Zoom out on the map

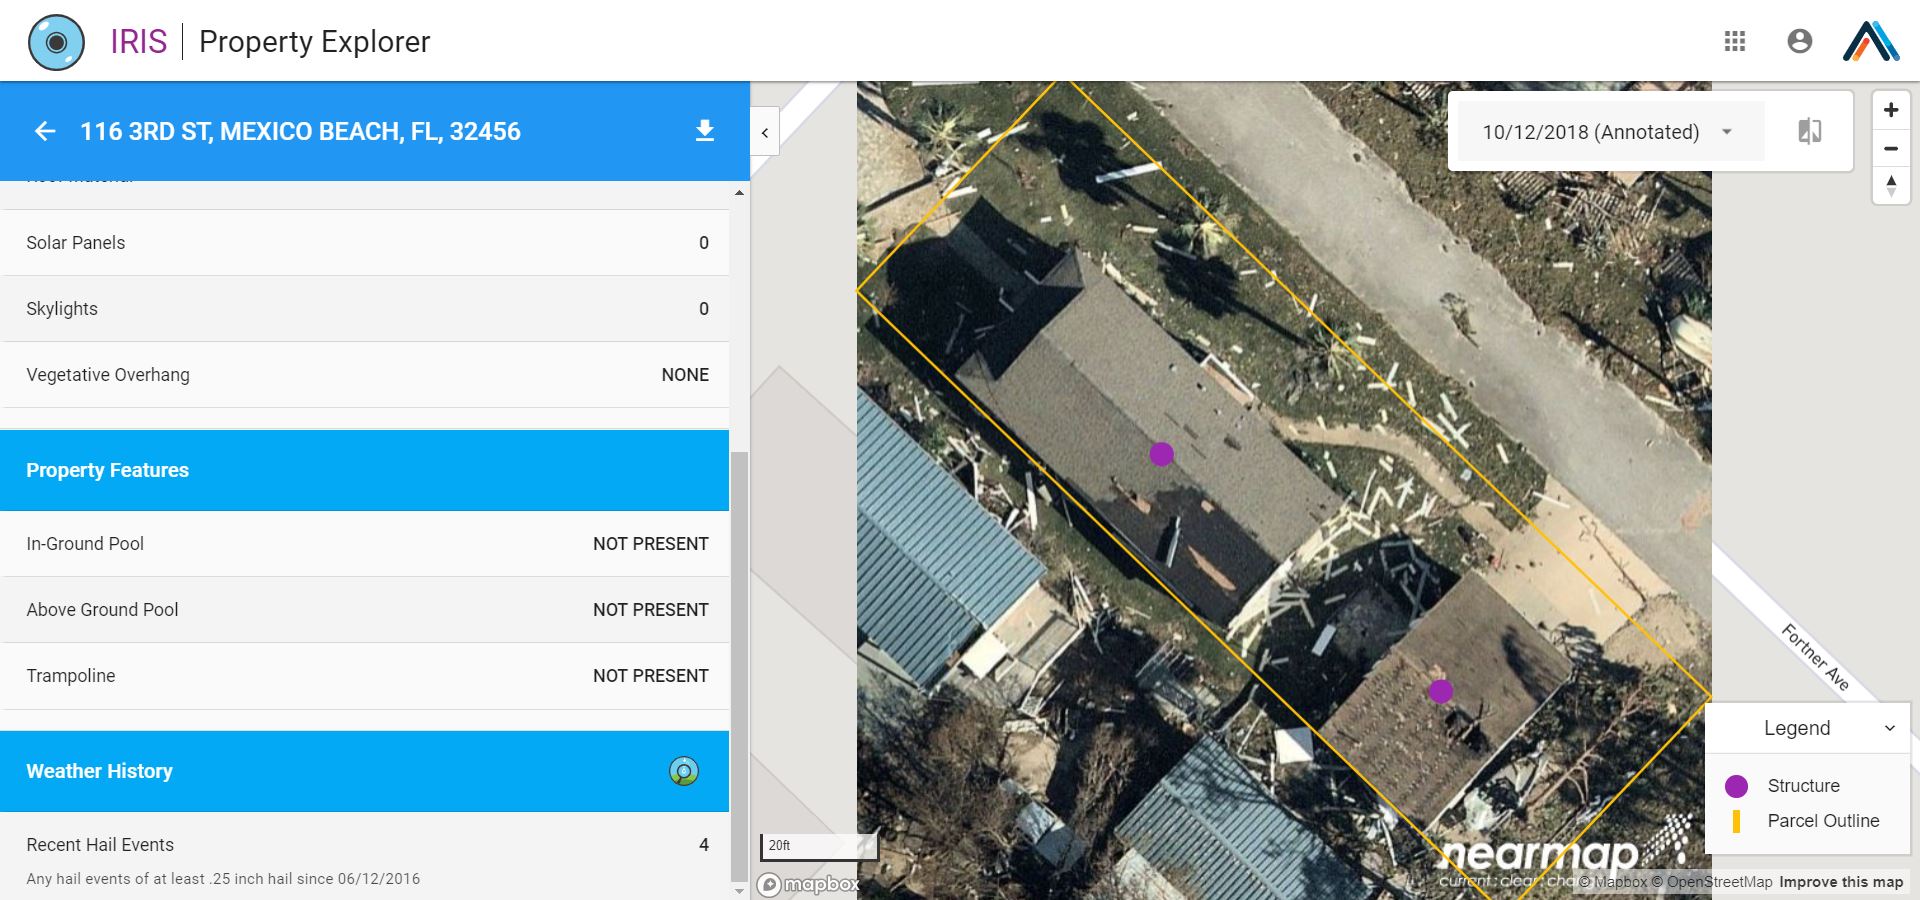pos(1891,148)
